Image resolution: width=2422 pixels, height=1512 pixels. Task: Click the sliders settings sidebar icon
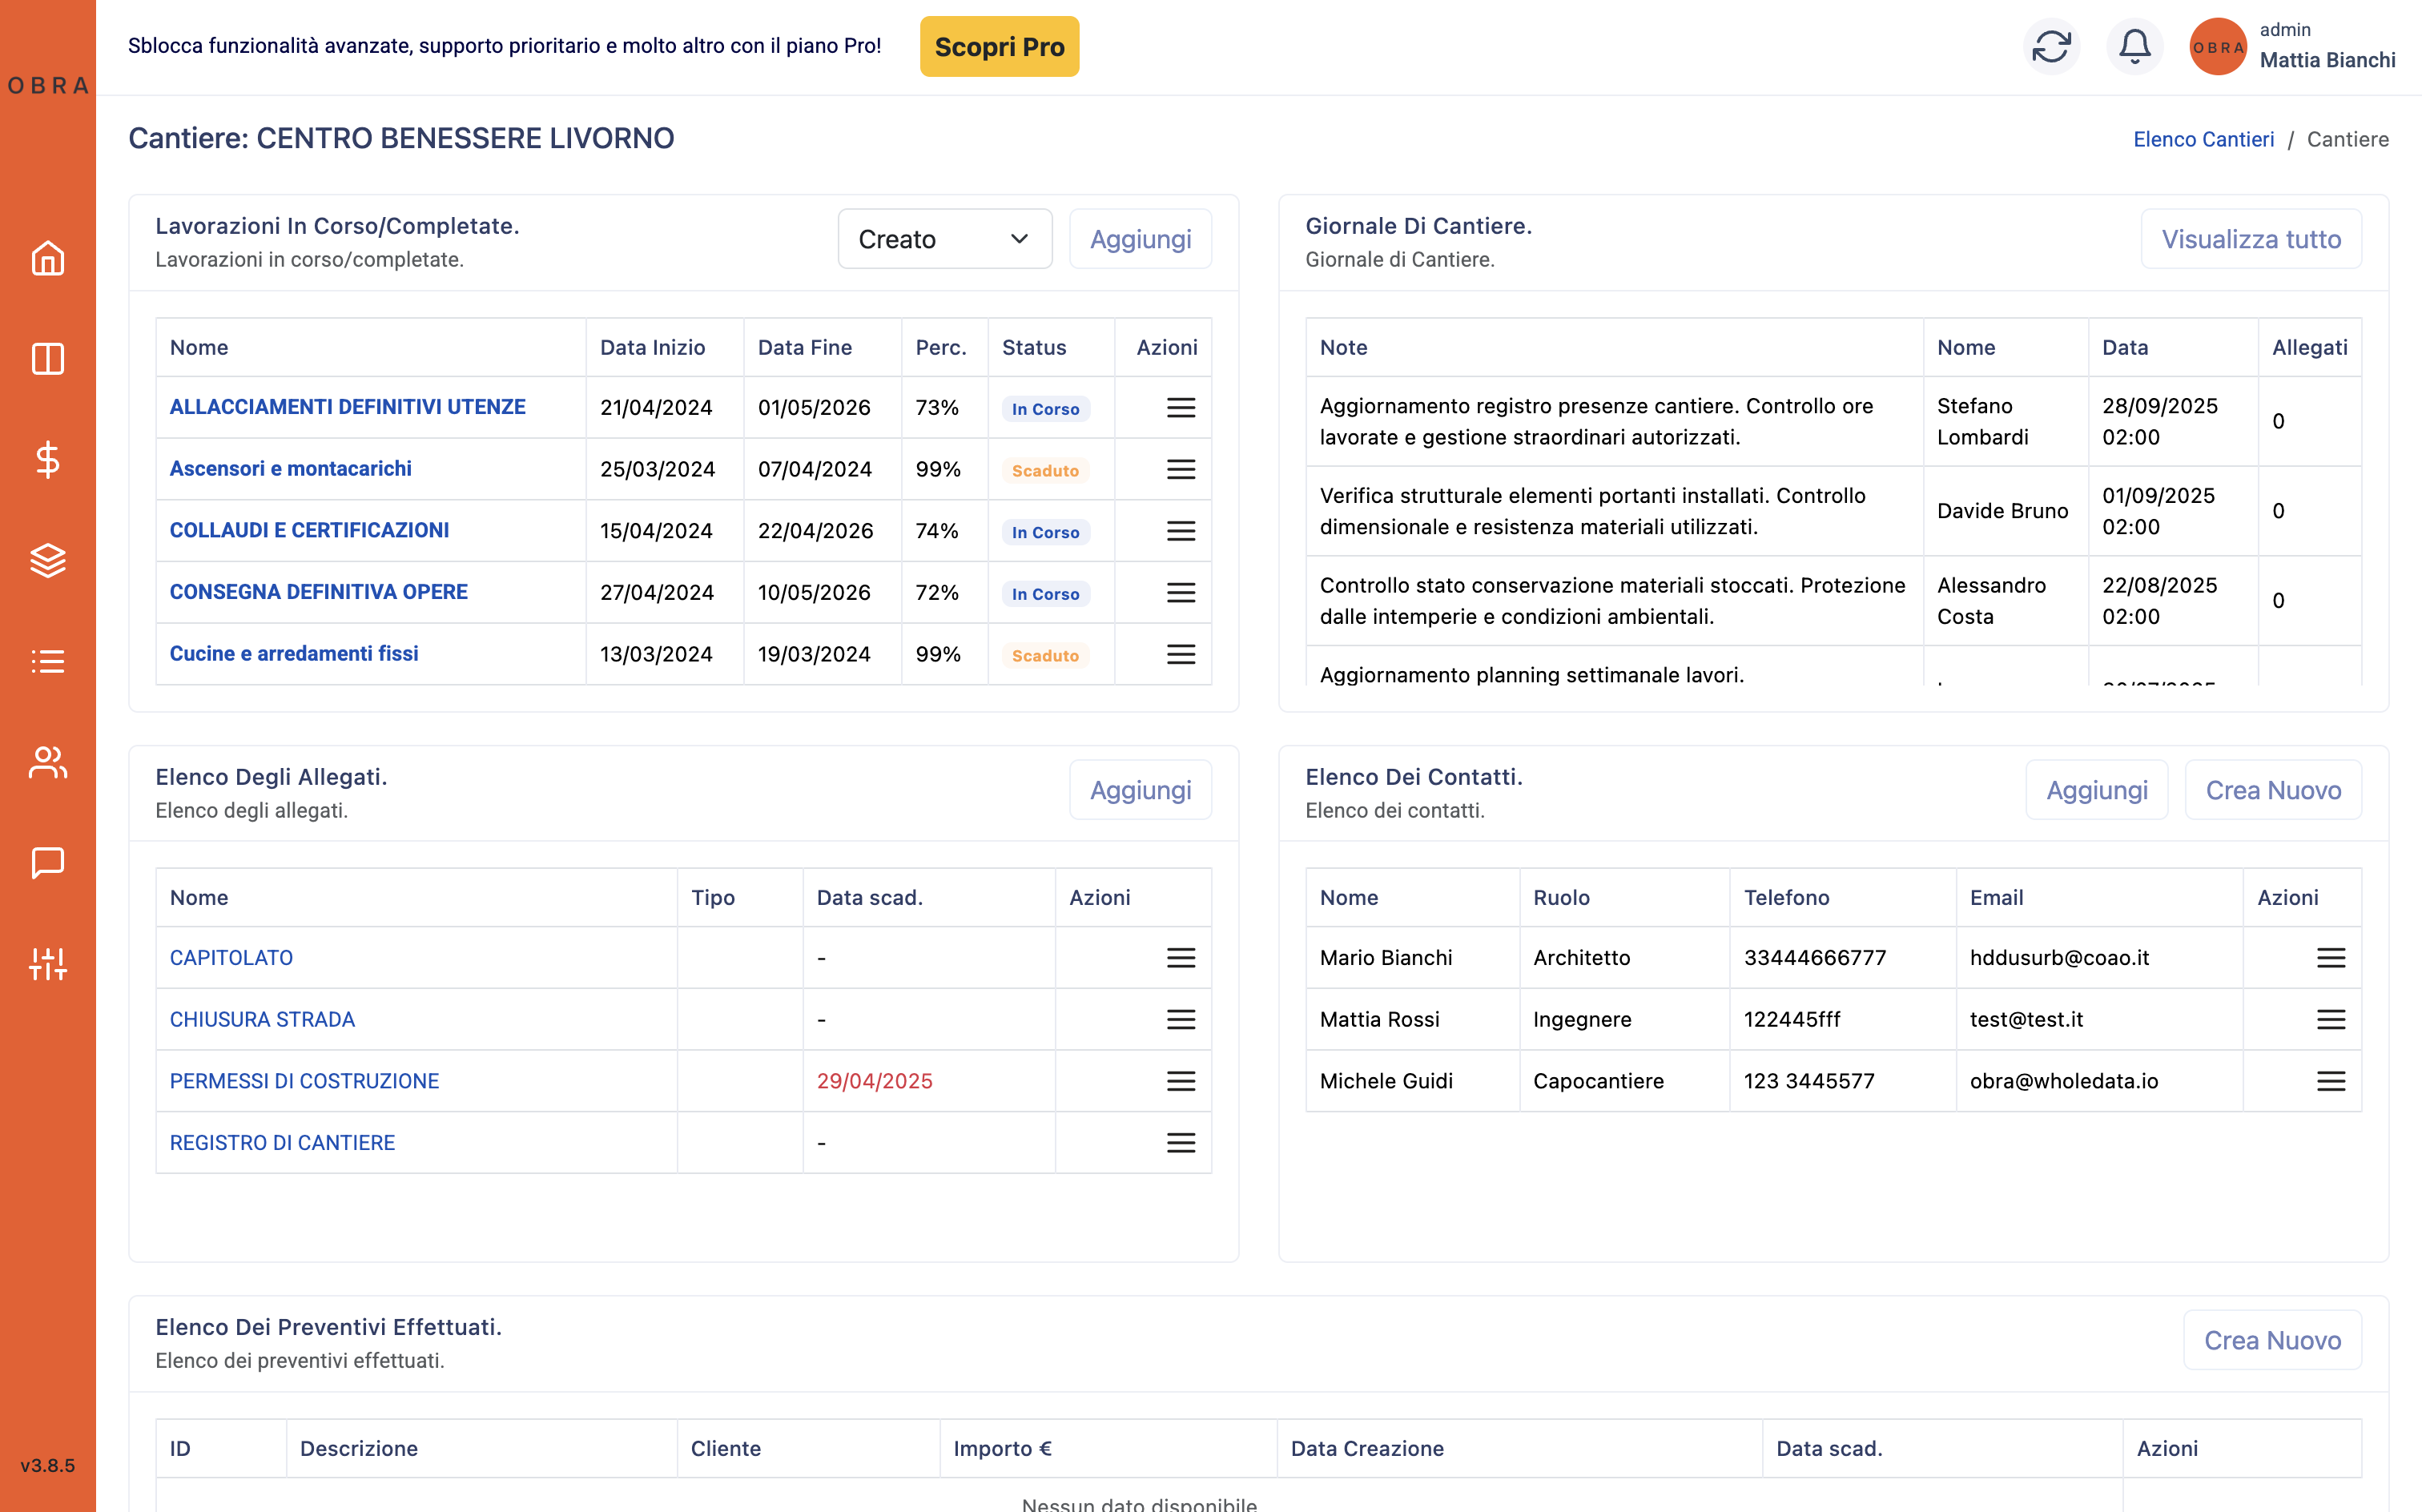(47, 964)
